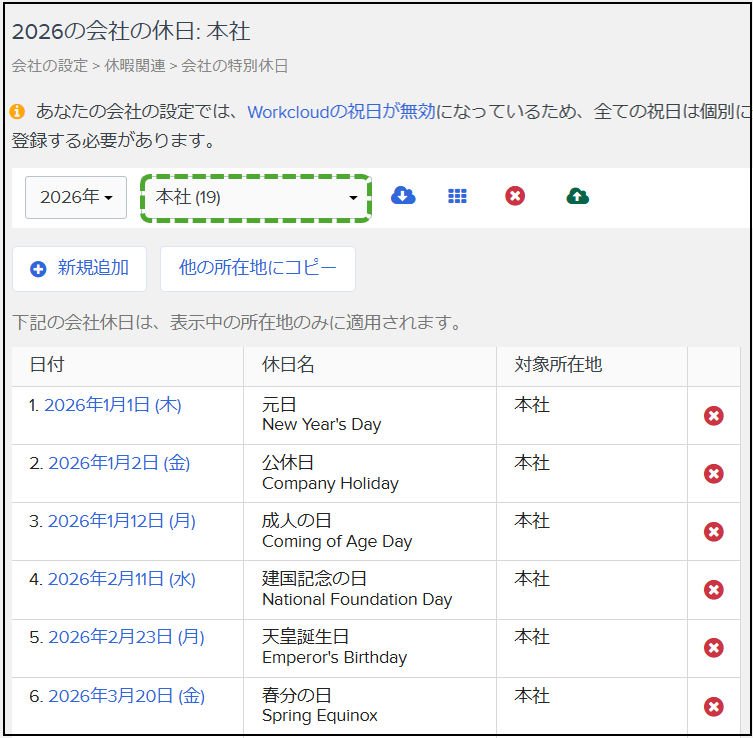Remove the 建国記念の日 holiday entry
The width and height of the screenshot is (753, 738).
713,590
